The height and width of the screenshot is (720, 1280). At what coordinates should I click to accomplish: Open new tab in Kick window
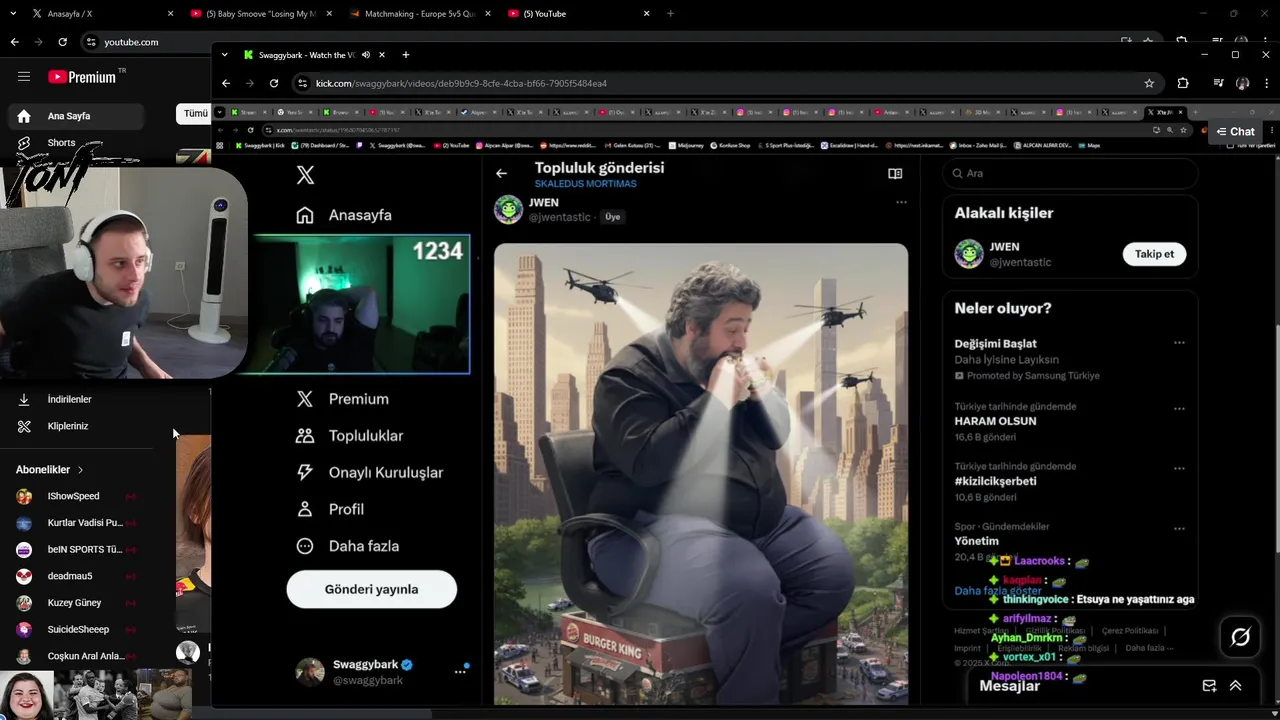(405, 55)
